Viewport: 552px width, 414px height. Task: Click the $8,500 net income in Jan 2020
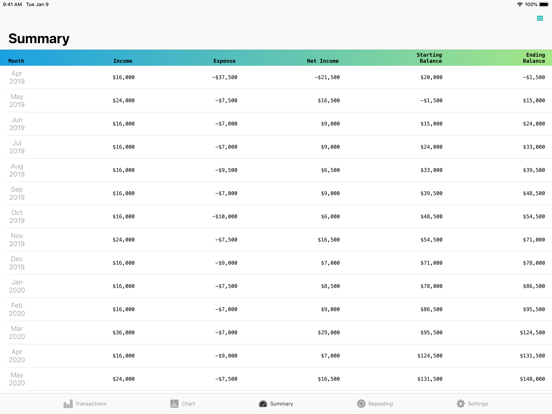pyautogui.click(x=330, y=286)
